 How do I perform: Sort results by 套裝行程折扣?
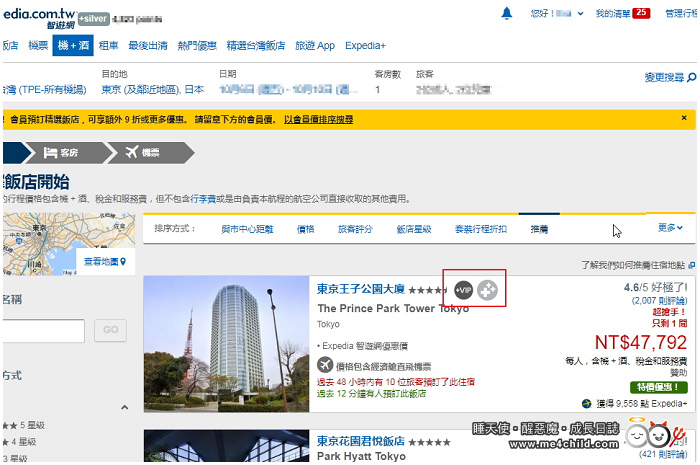pyautogui.click(x=481, y=229)
